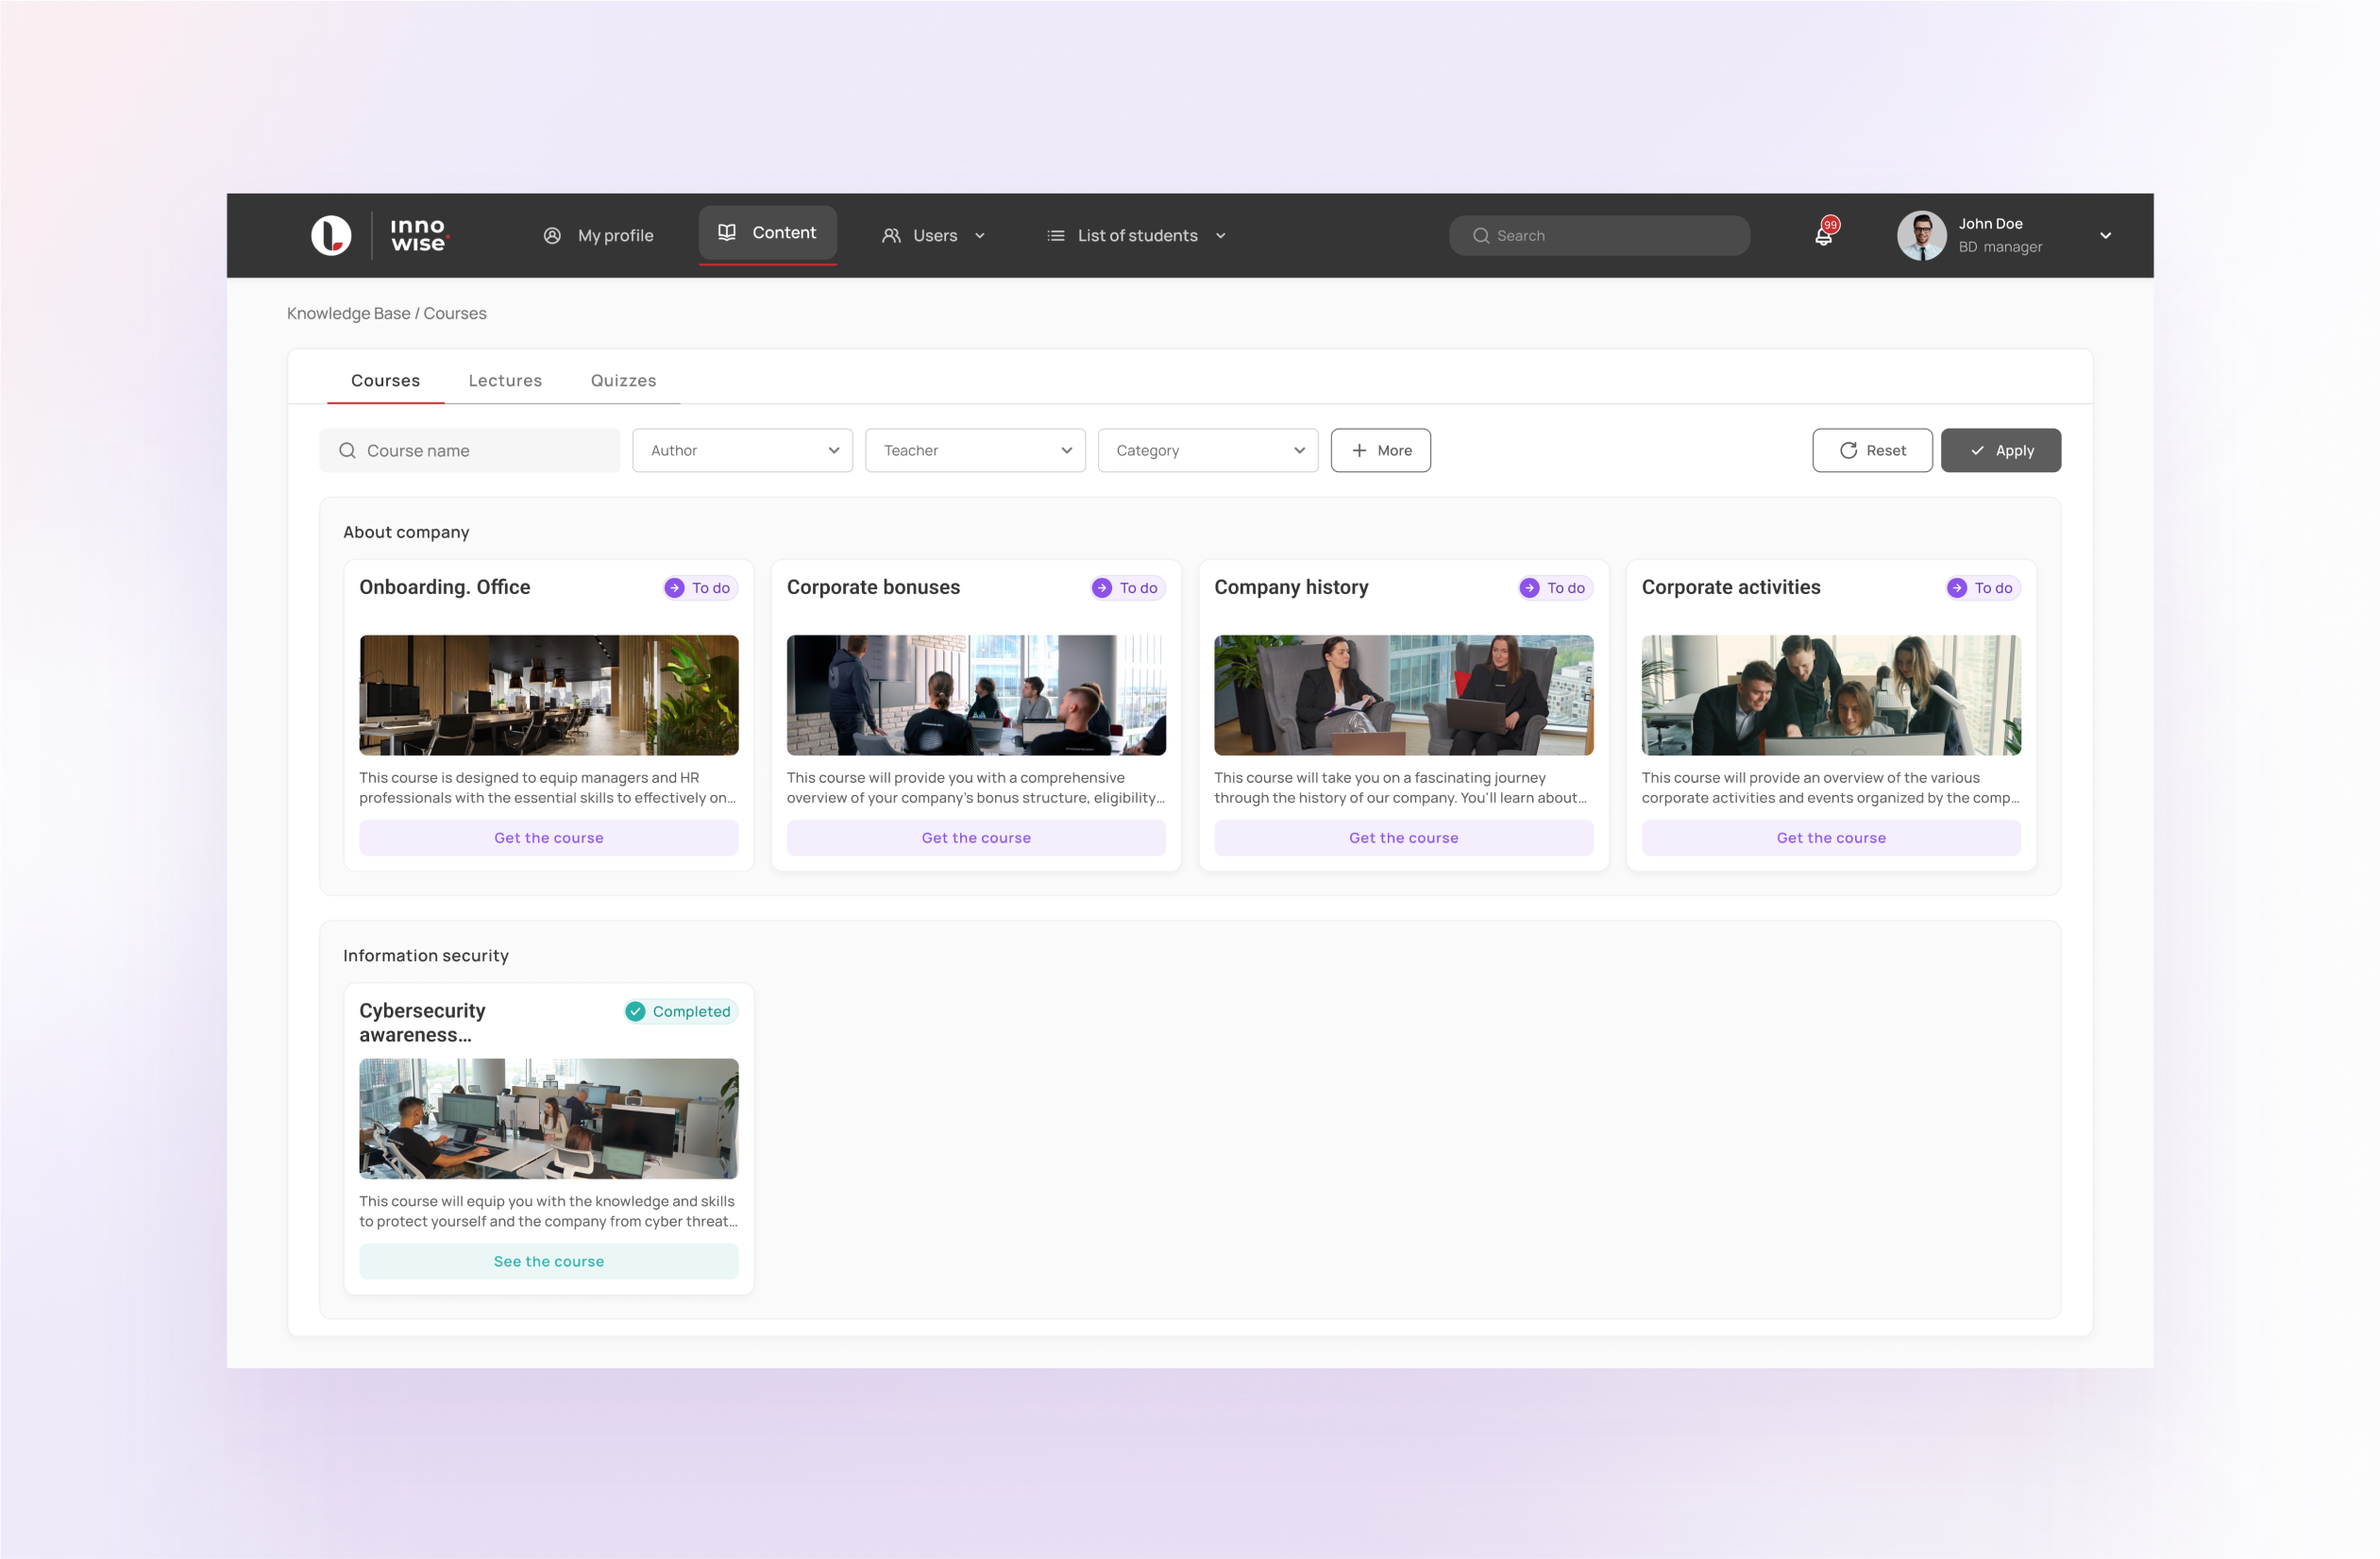2380x1559 pixels.
Task: Open the Cybersecurity awareness course image
Action: [549, 1118]
